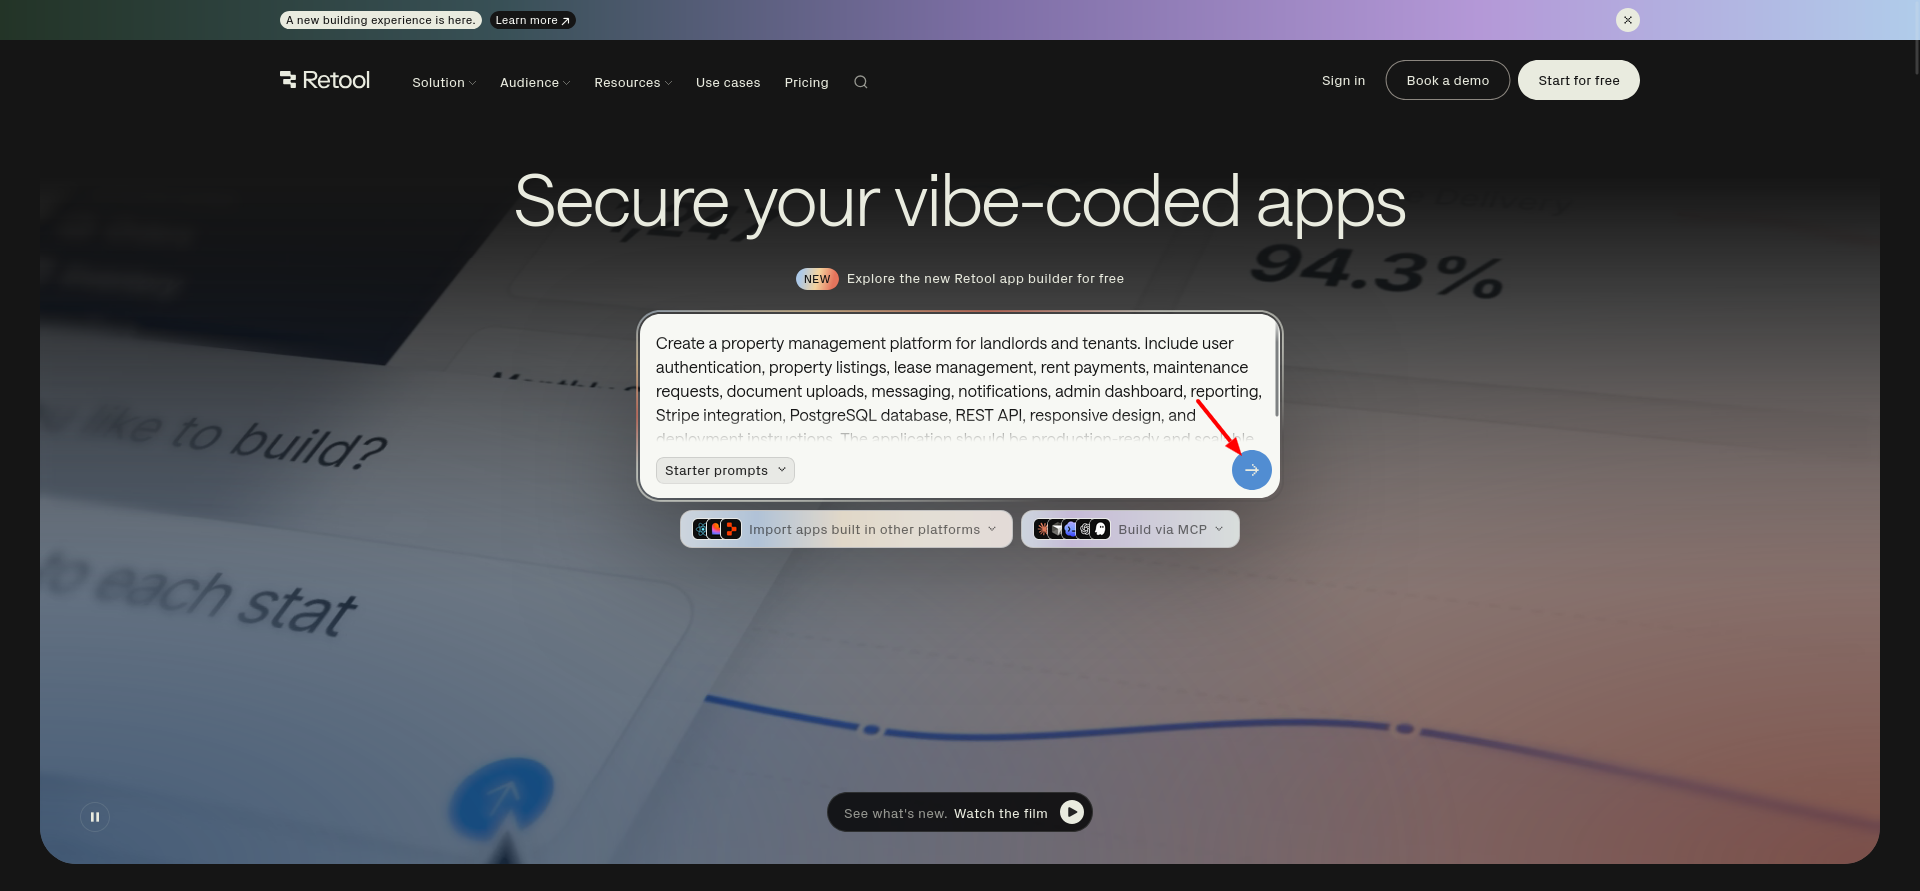
Task: Go to the Retool logo home link
Action: click(x=325, y=80)
